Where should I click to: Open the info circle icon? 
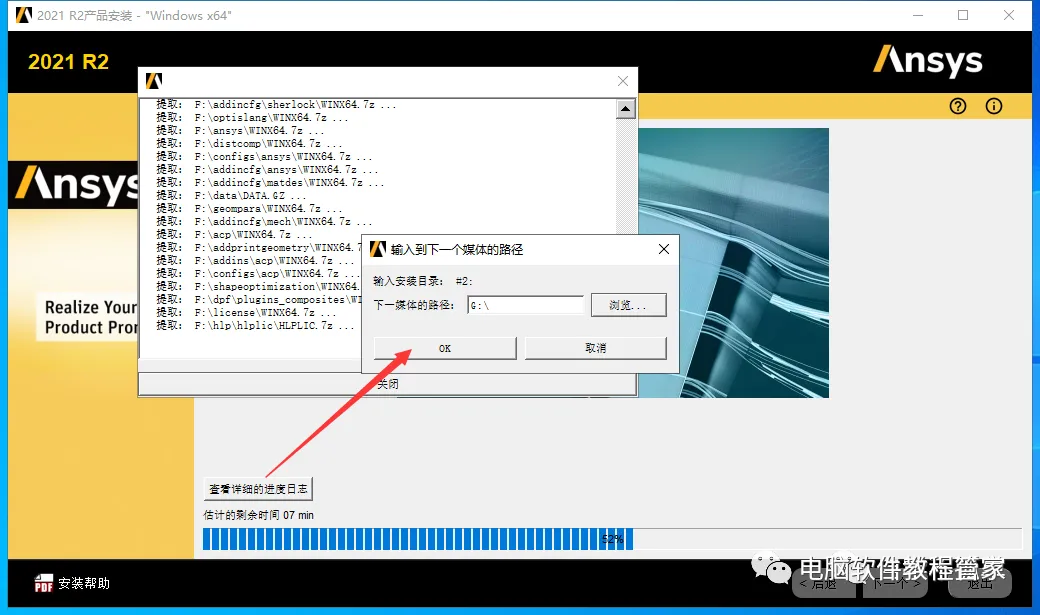point(994,106)
